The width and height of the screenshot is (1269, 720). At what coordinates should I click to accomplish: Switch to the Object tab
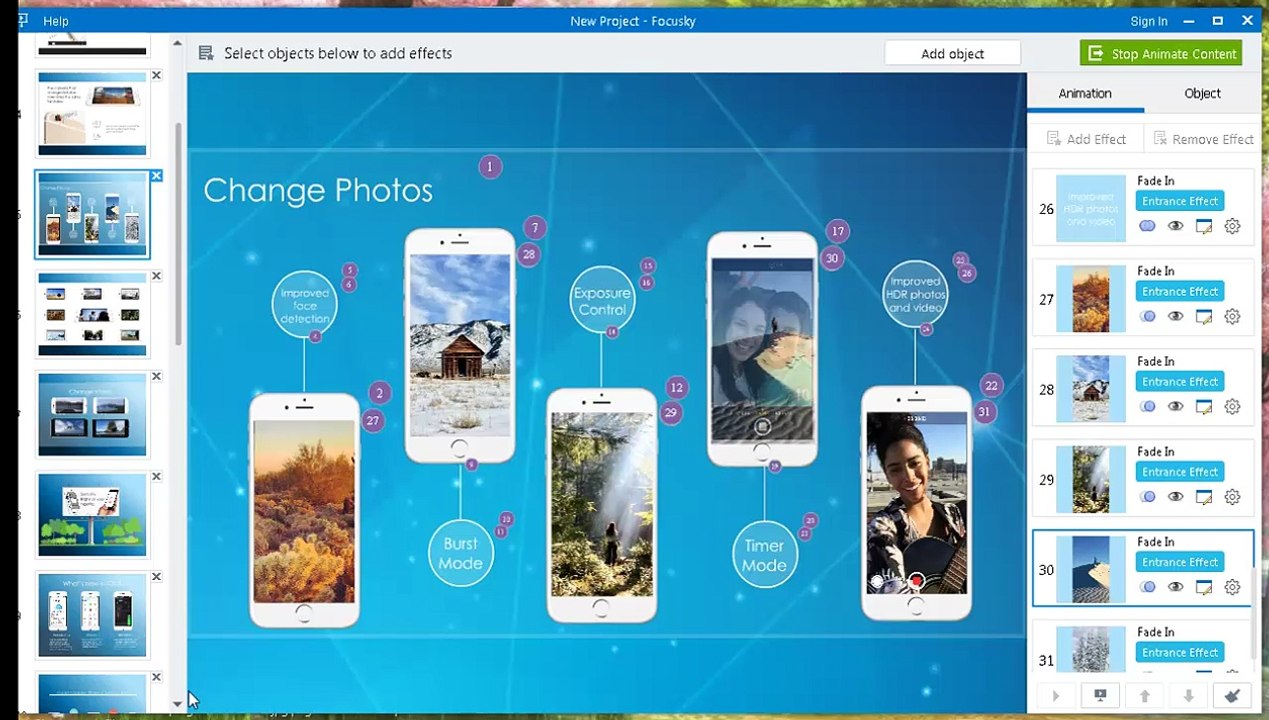1202,93
